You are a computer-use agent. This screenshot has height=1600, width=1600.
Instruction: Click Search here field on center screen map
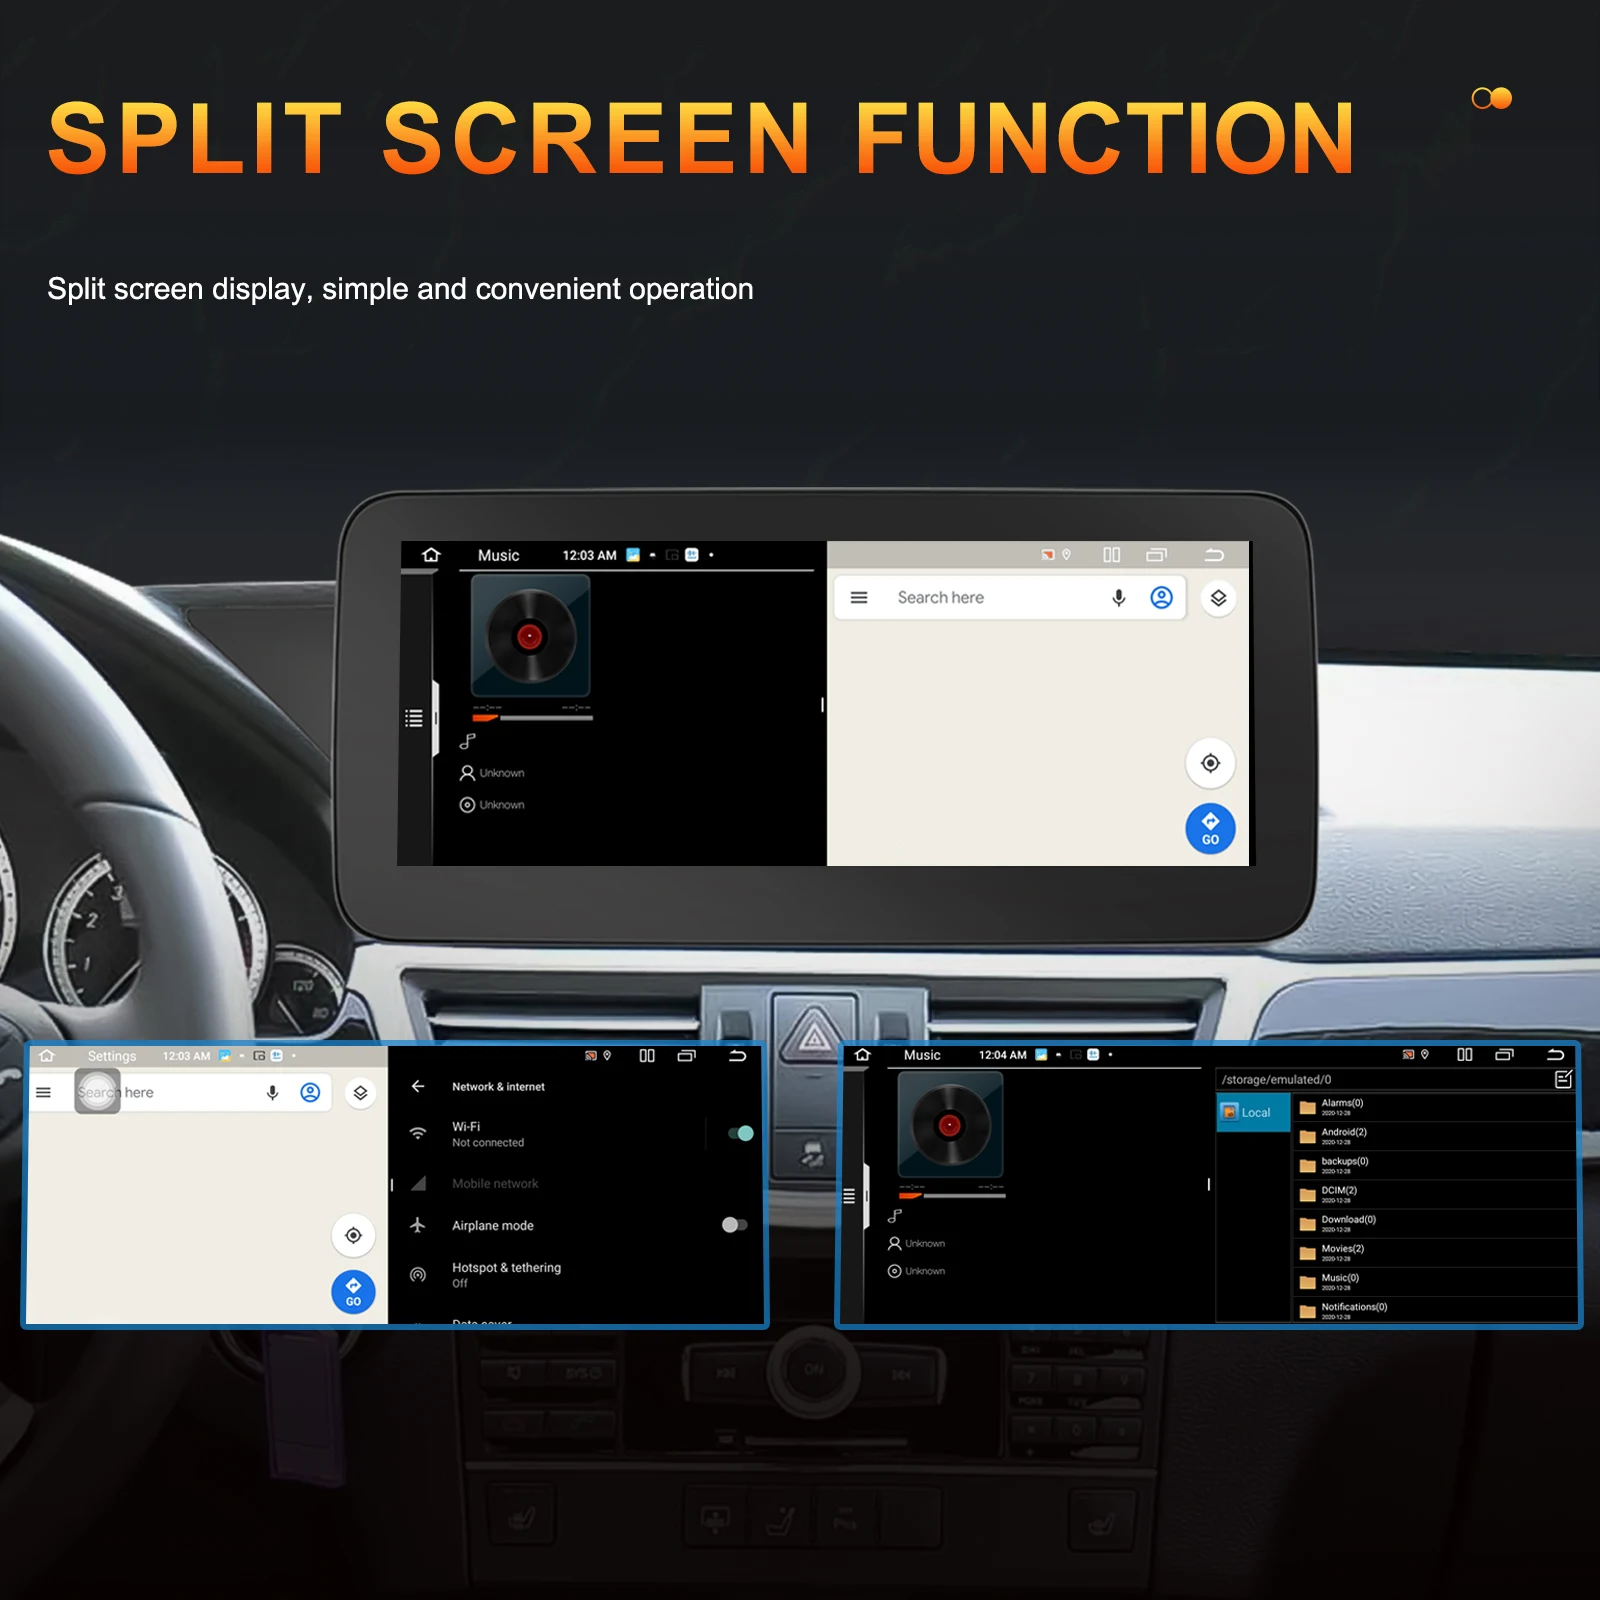[1010, 597]
